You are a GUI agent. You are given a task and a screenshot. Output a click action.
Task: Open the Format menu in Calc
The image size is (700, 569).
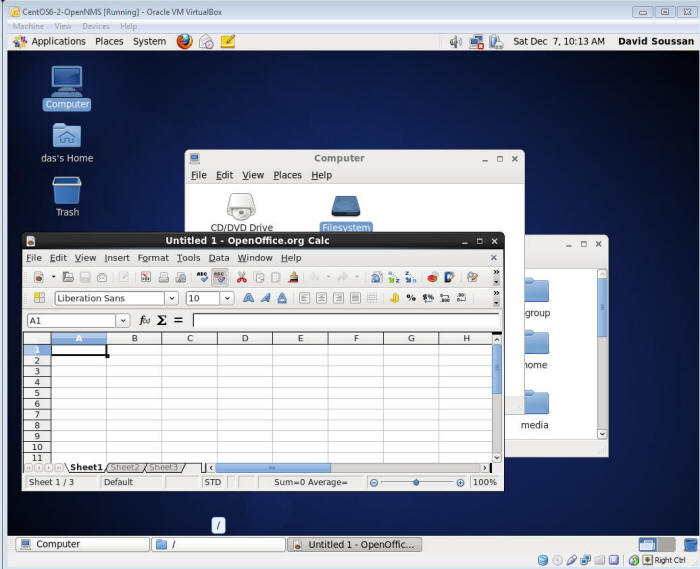point(153,258)
